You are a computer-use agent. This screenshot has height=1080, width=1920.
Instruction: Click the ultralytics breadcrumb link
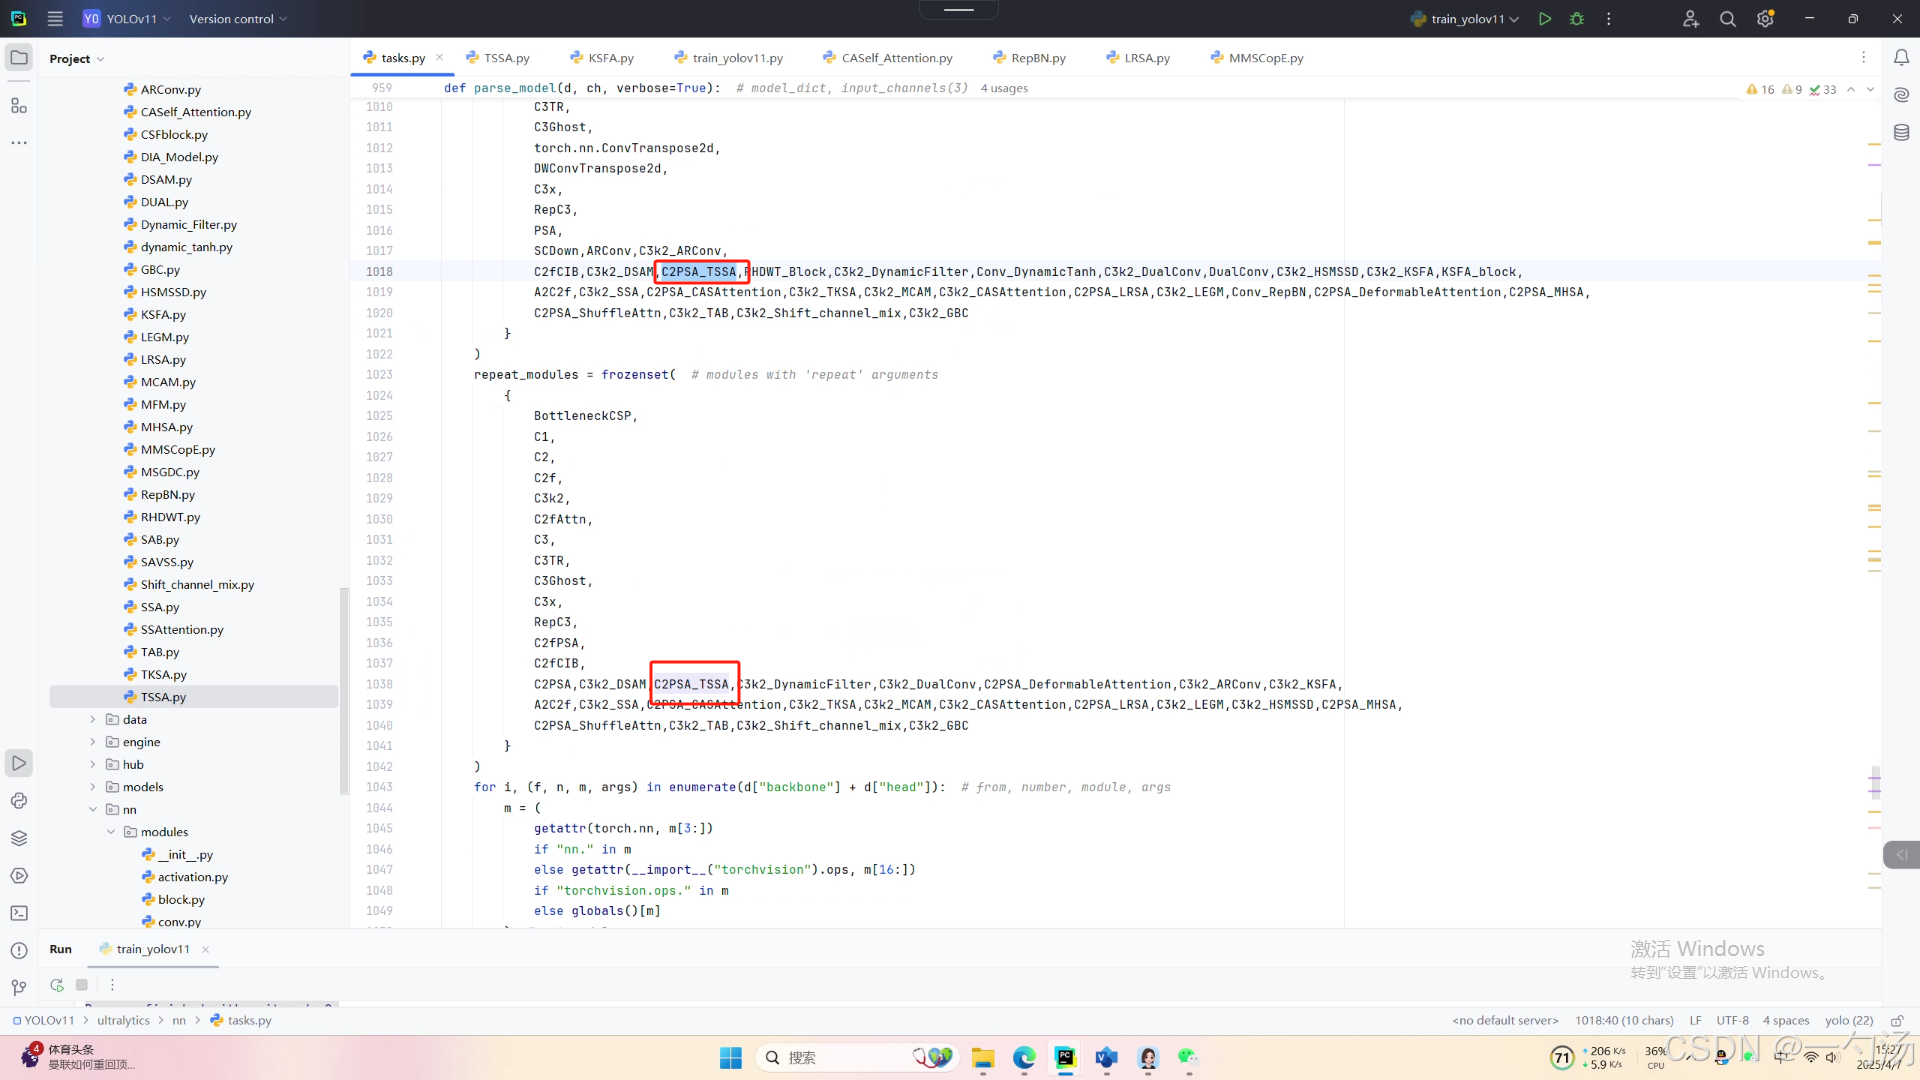123,1021
